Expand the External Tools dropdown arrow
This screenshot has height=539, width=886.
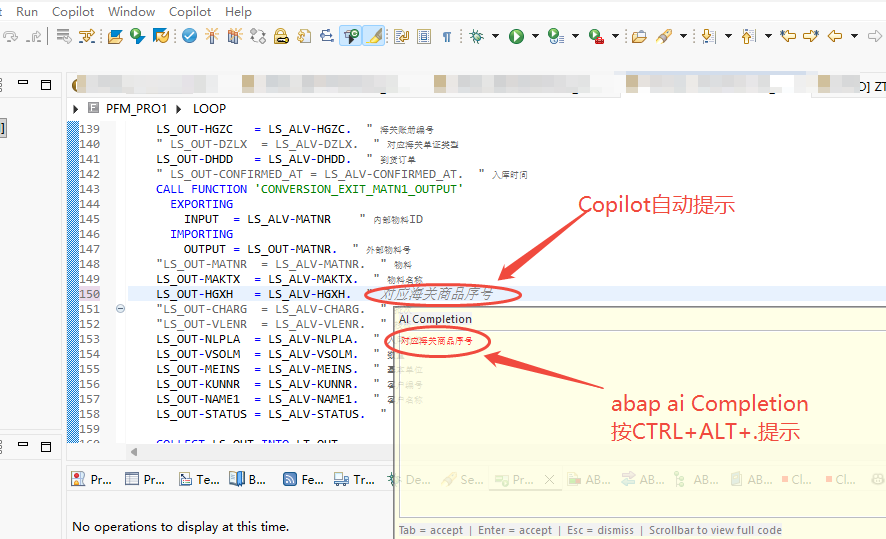tap(615, 37)
